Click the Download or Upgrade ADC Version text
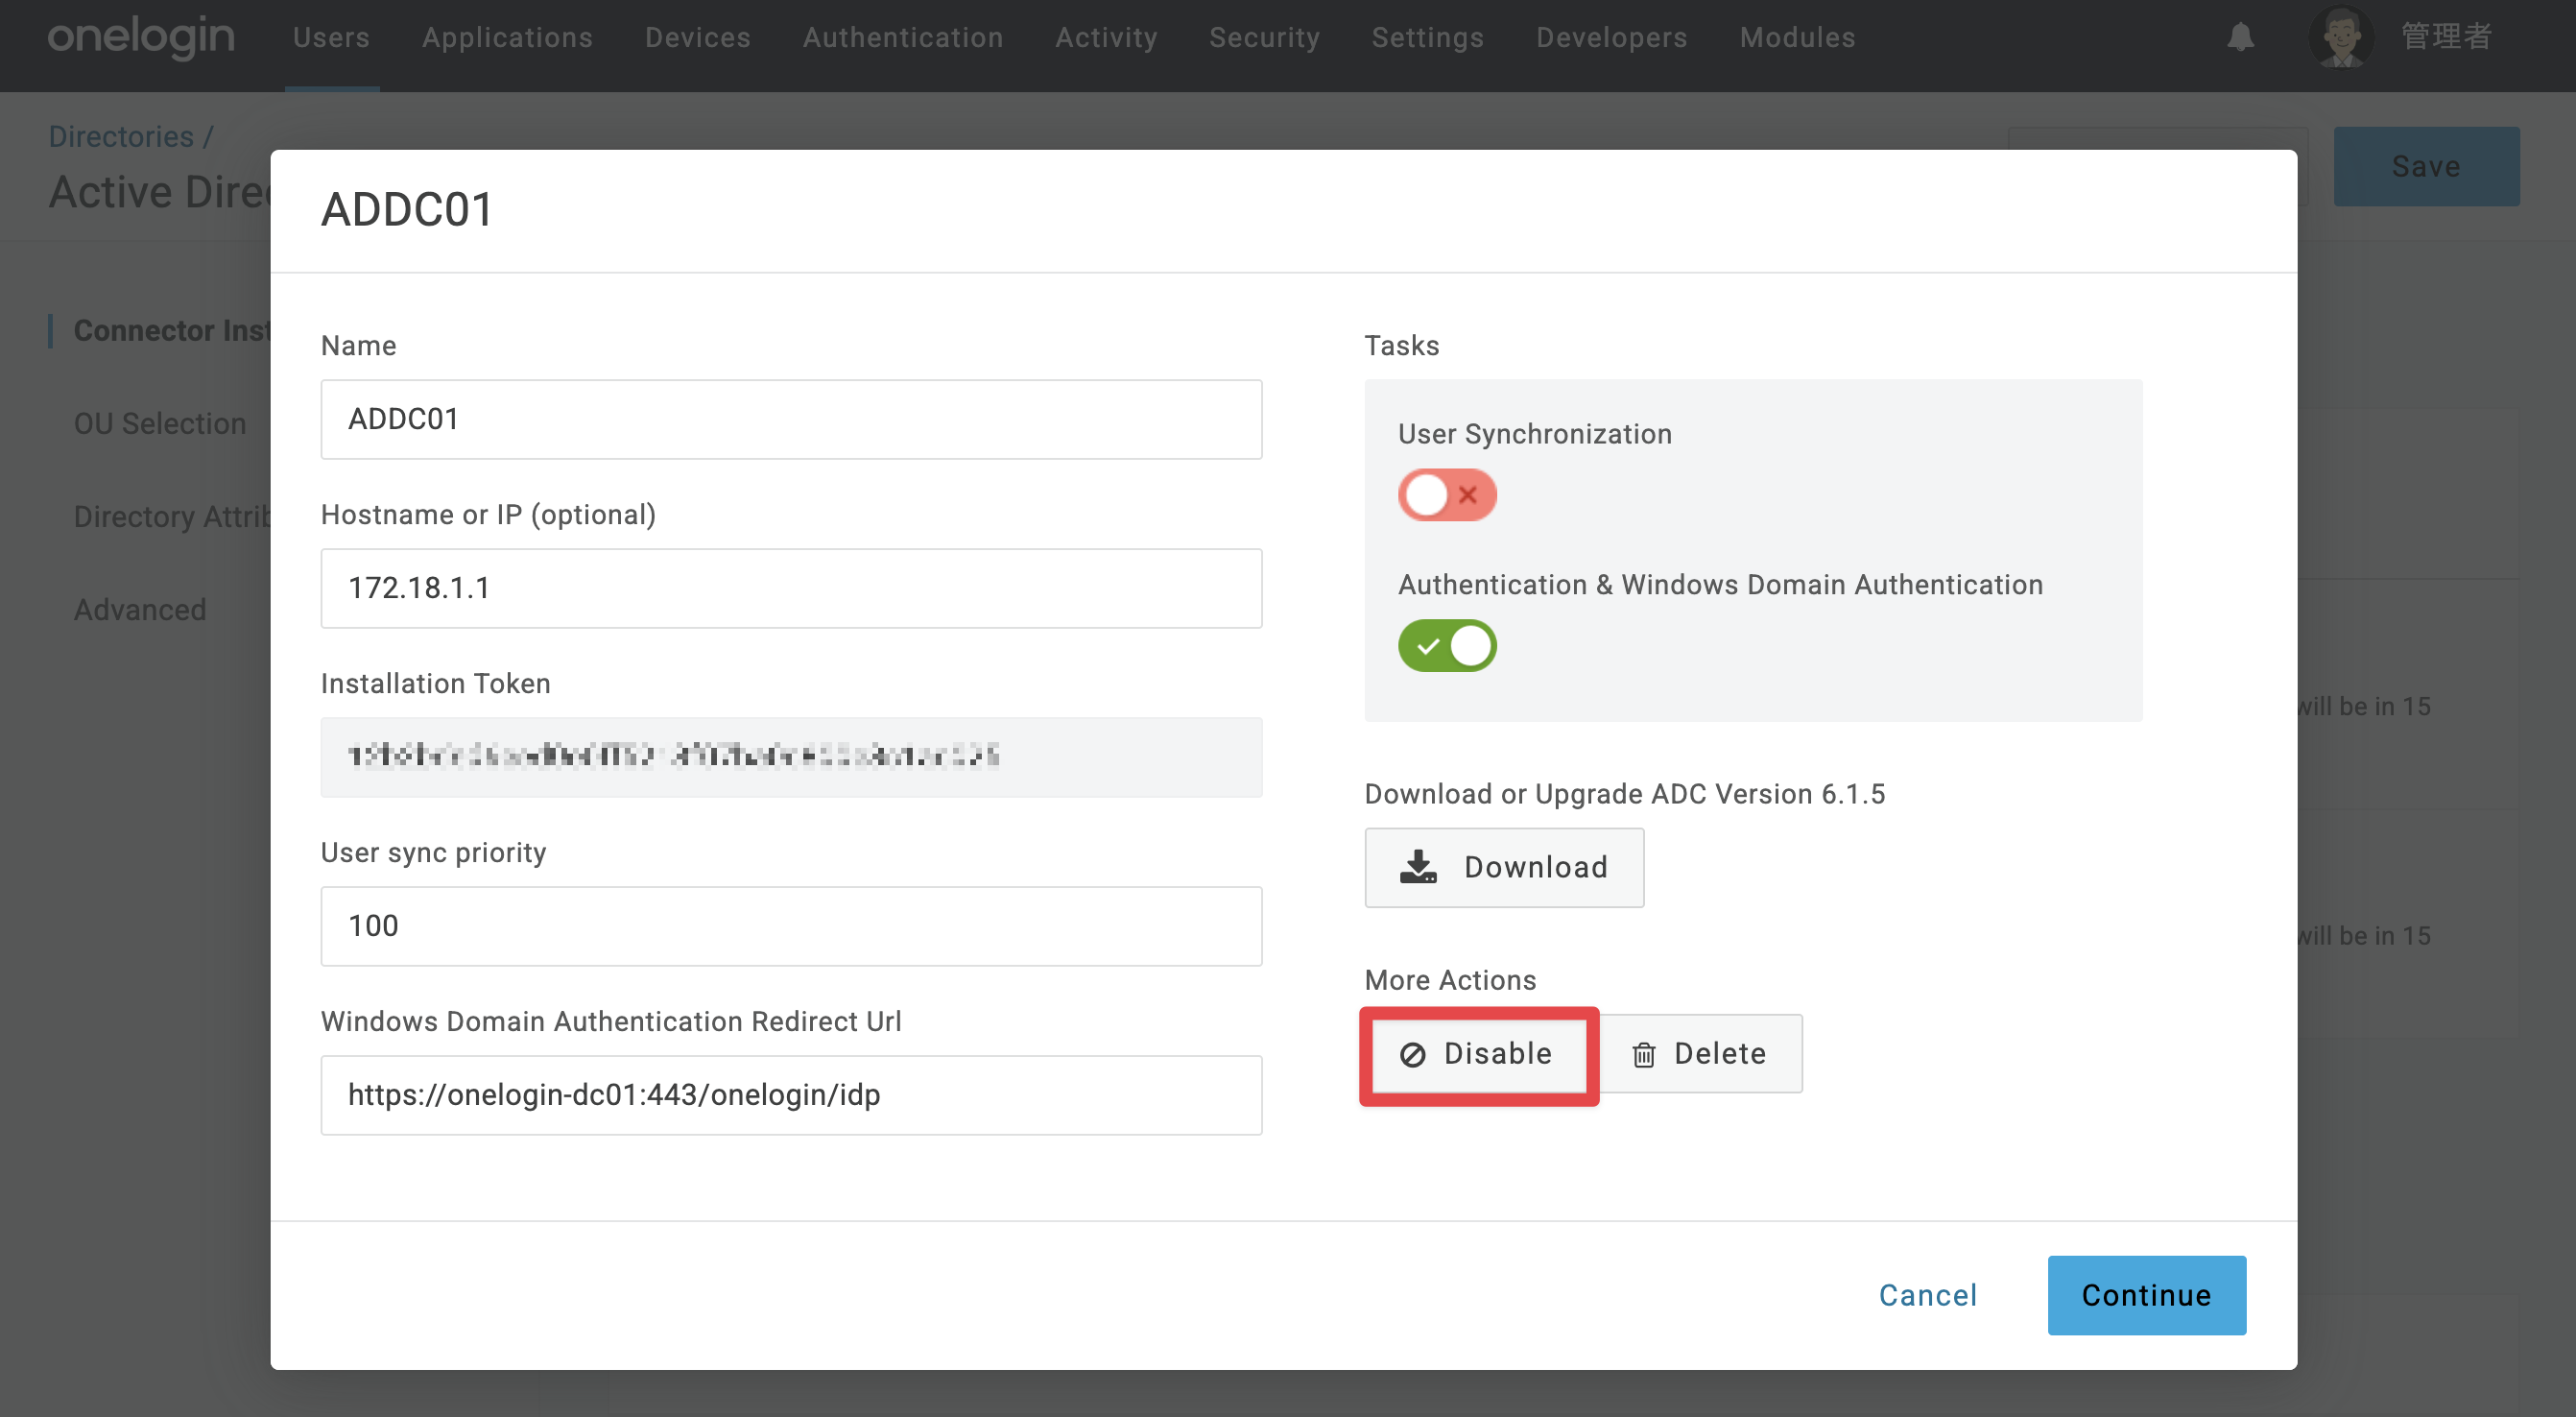The width and height of the screenshot is (2576, 1417). (1625, 794)
